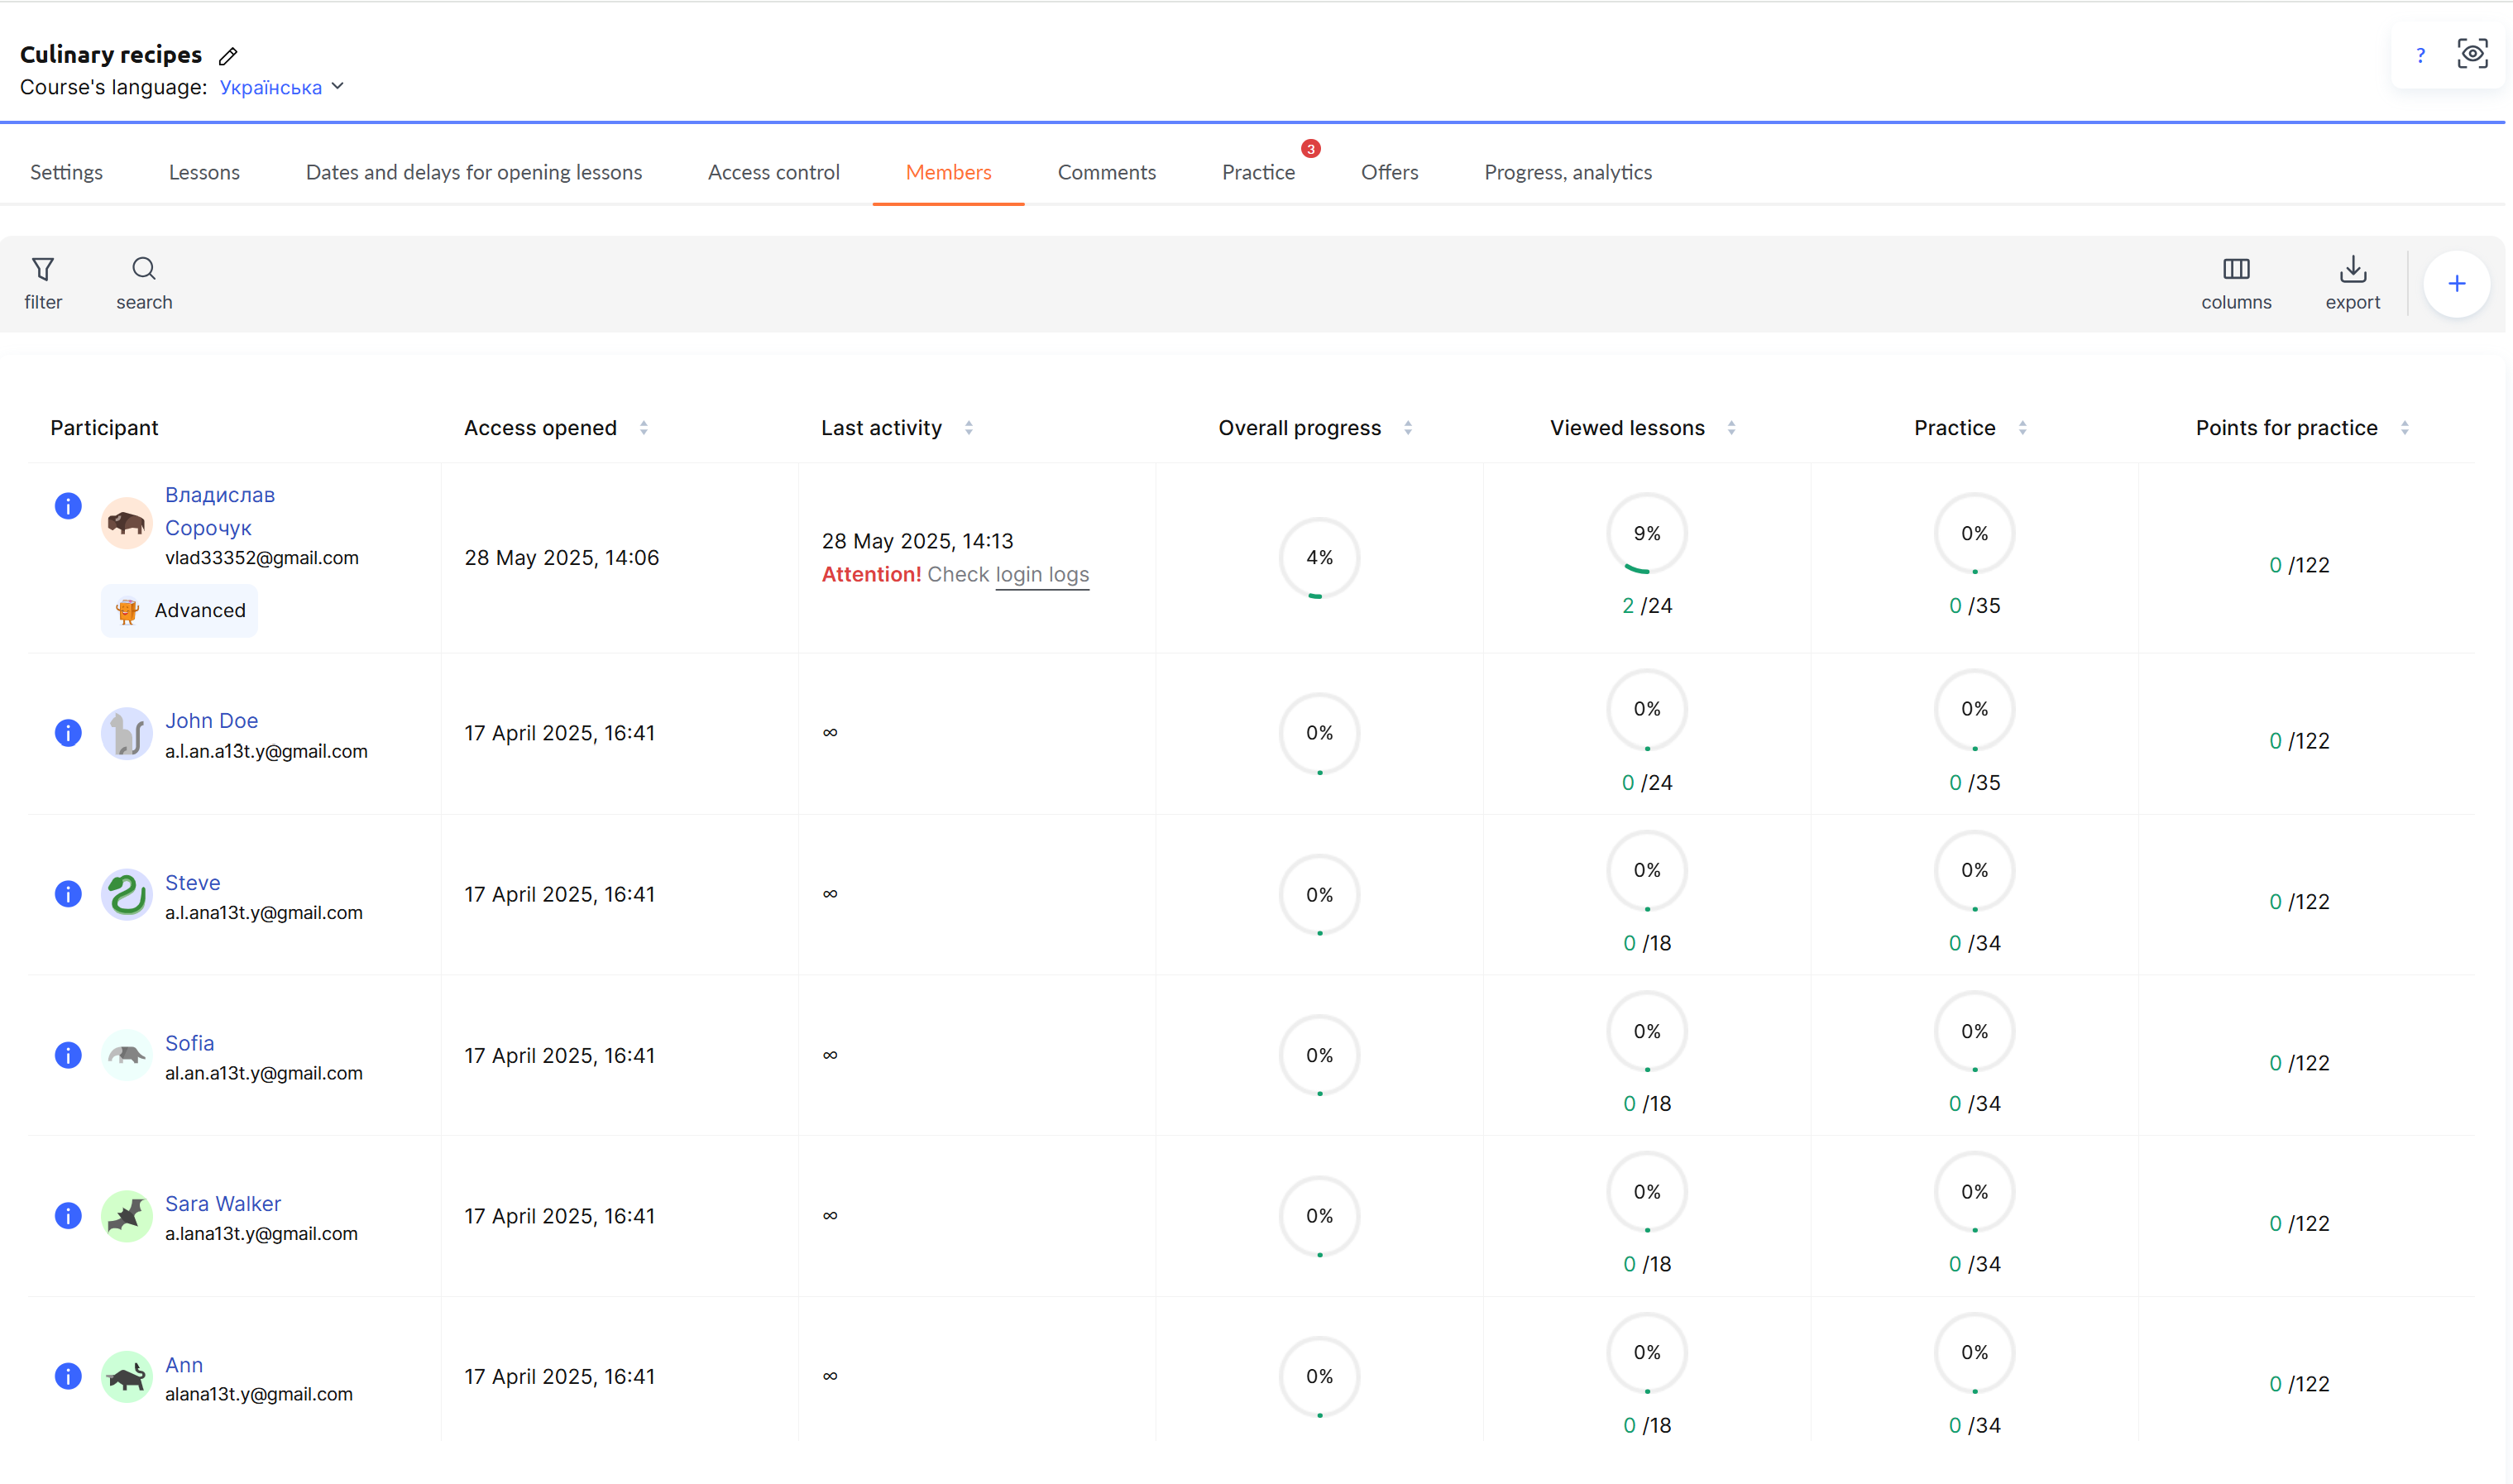This screenshot has width=2513, height=1484.
Task: Sort by Points for practice column
Action: [x=2404, y=428]
